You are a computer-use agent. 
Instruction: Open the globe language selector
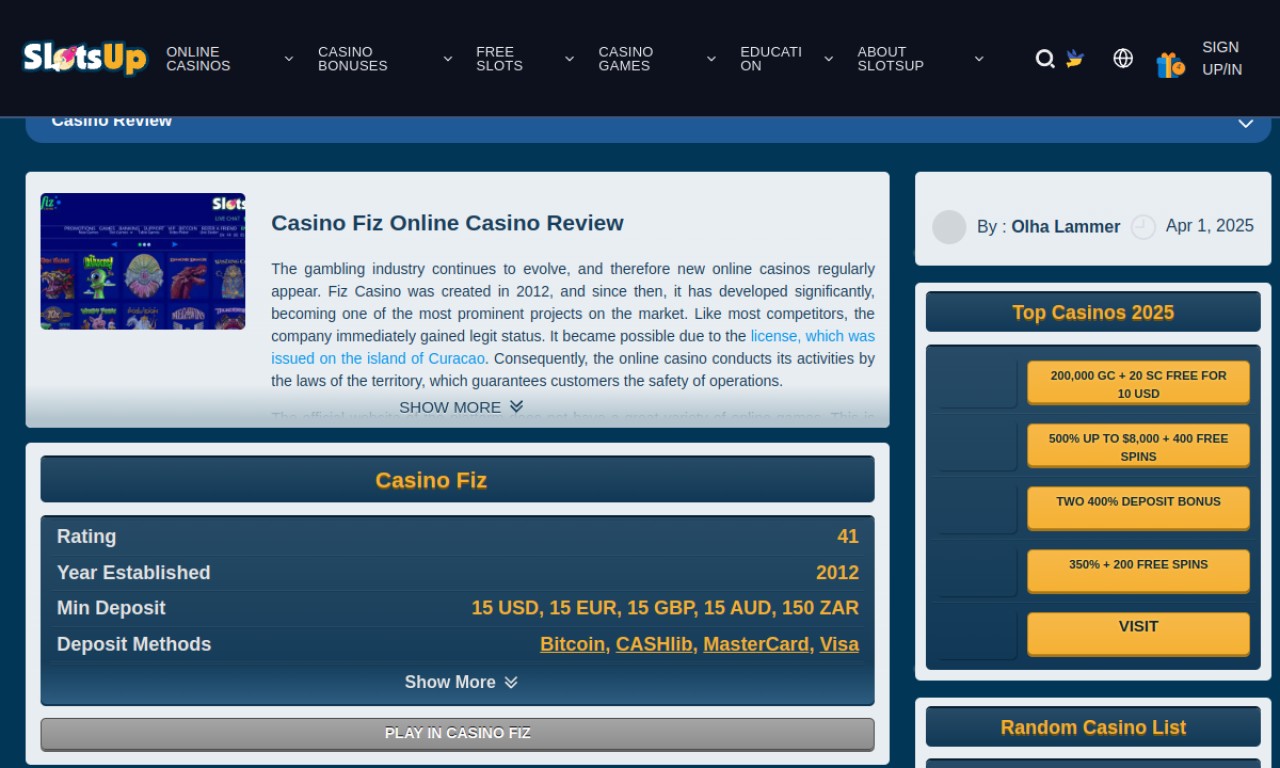1123,58
